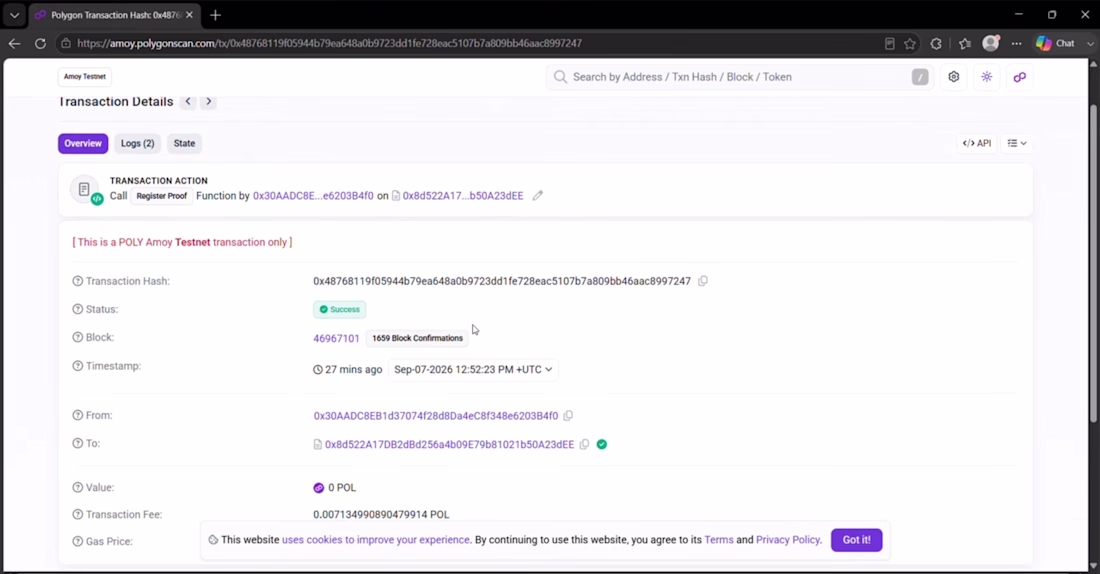
Task: Click the Value help icon
Action: (x=78, y=487)
